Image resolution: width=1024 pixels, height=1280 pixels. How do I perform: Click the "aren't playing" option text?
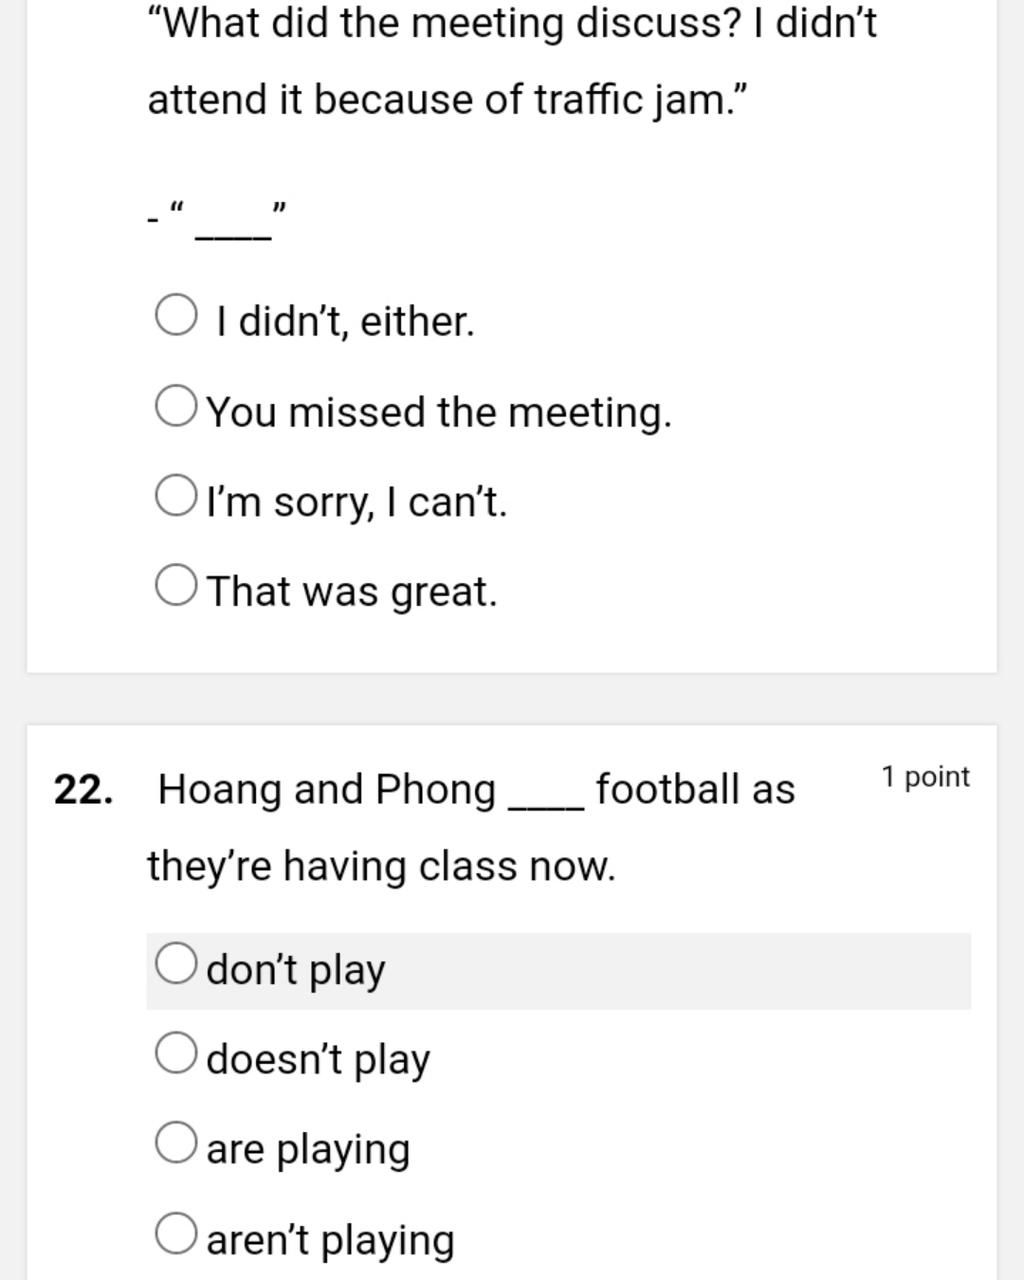point(330,1240)
